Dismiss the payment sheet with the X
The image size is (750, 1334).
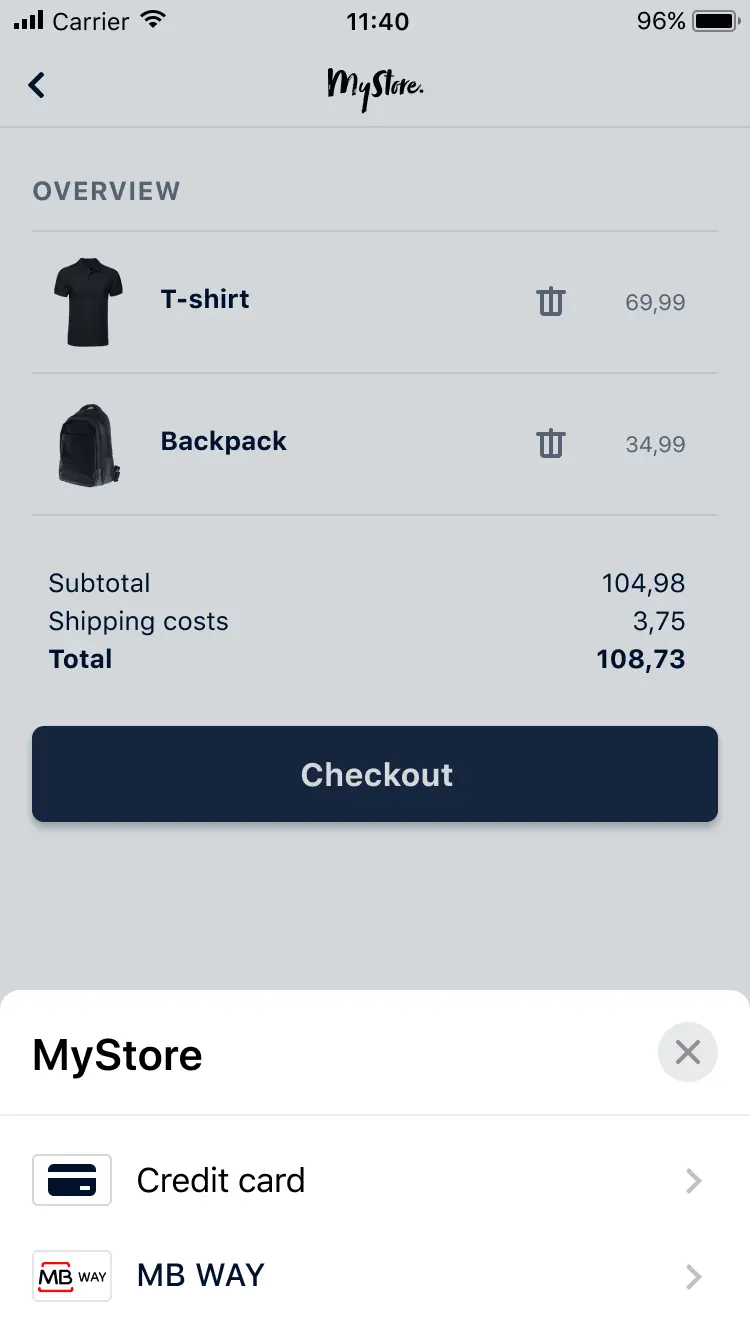click(x=688, y=1052)
